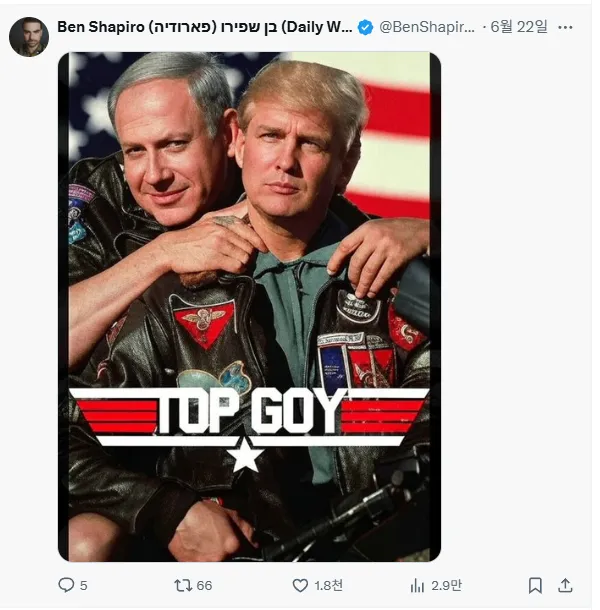Click the blue verified badge
Image resolution: width=600 pixels, height=610 pixels.
coord(366,27)
